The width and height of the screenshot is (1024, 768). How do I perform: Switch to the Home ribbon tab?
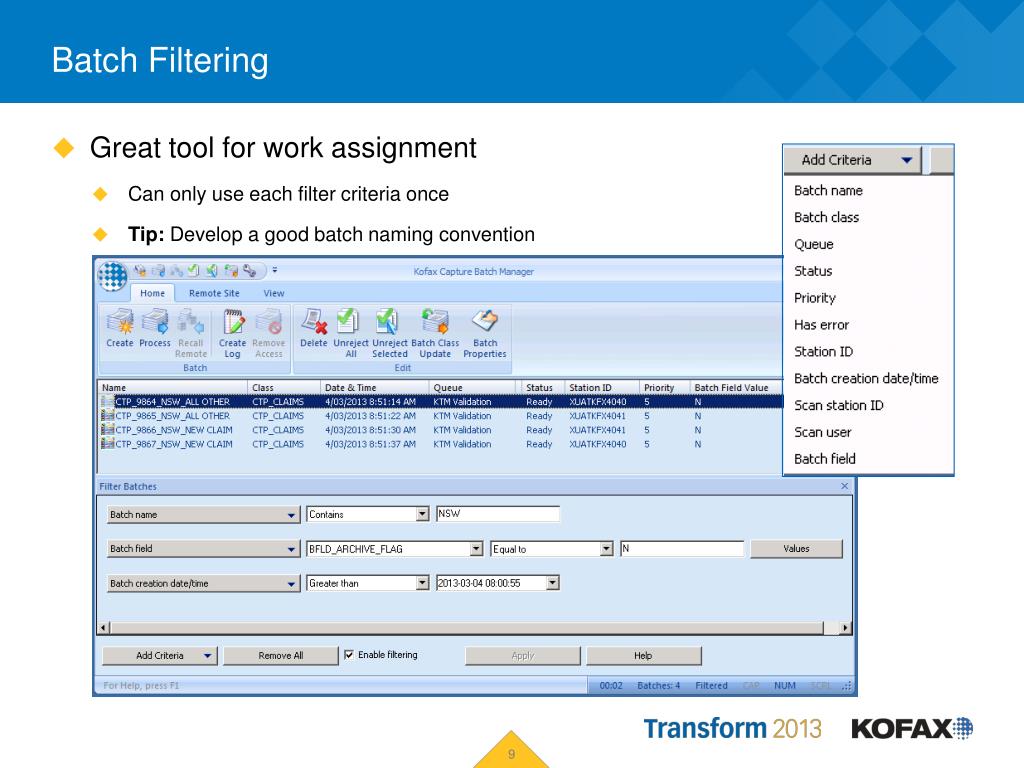pos(152,293)
